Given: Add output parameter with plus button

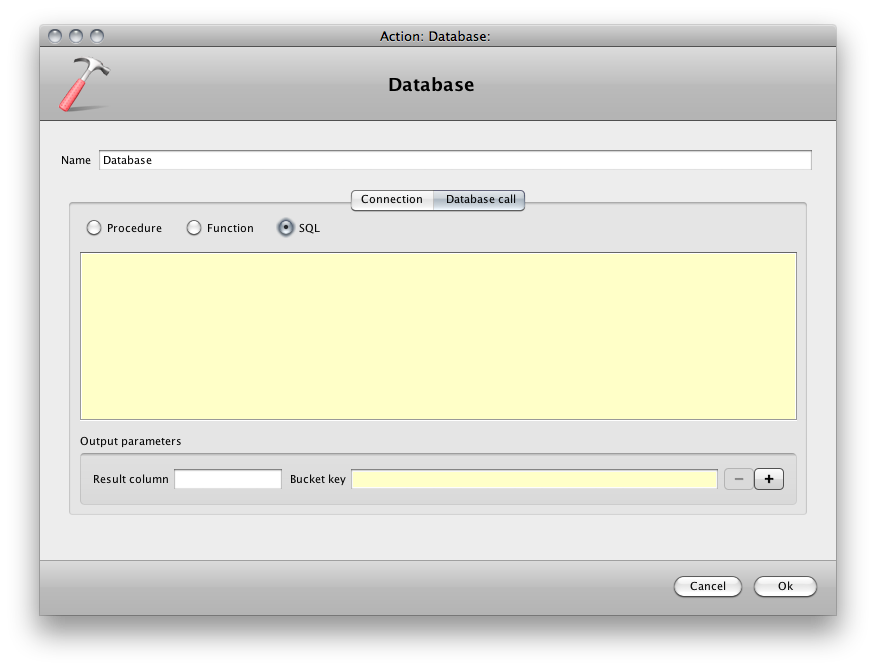Looking at the screenshot, I should coord(769,479).
